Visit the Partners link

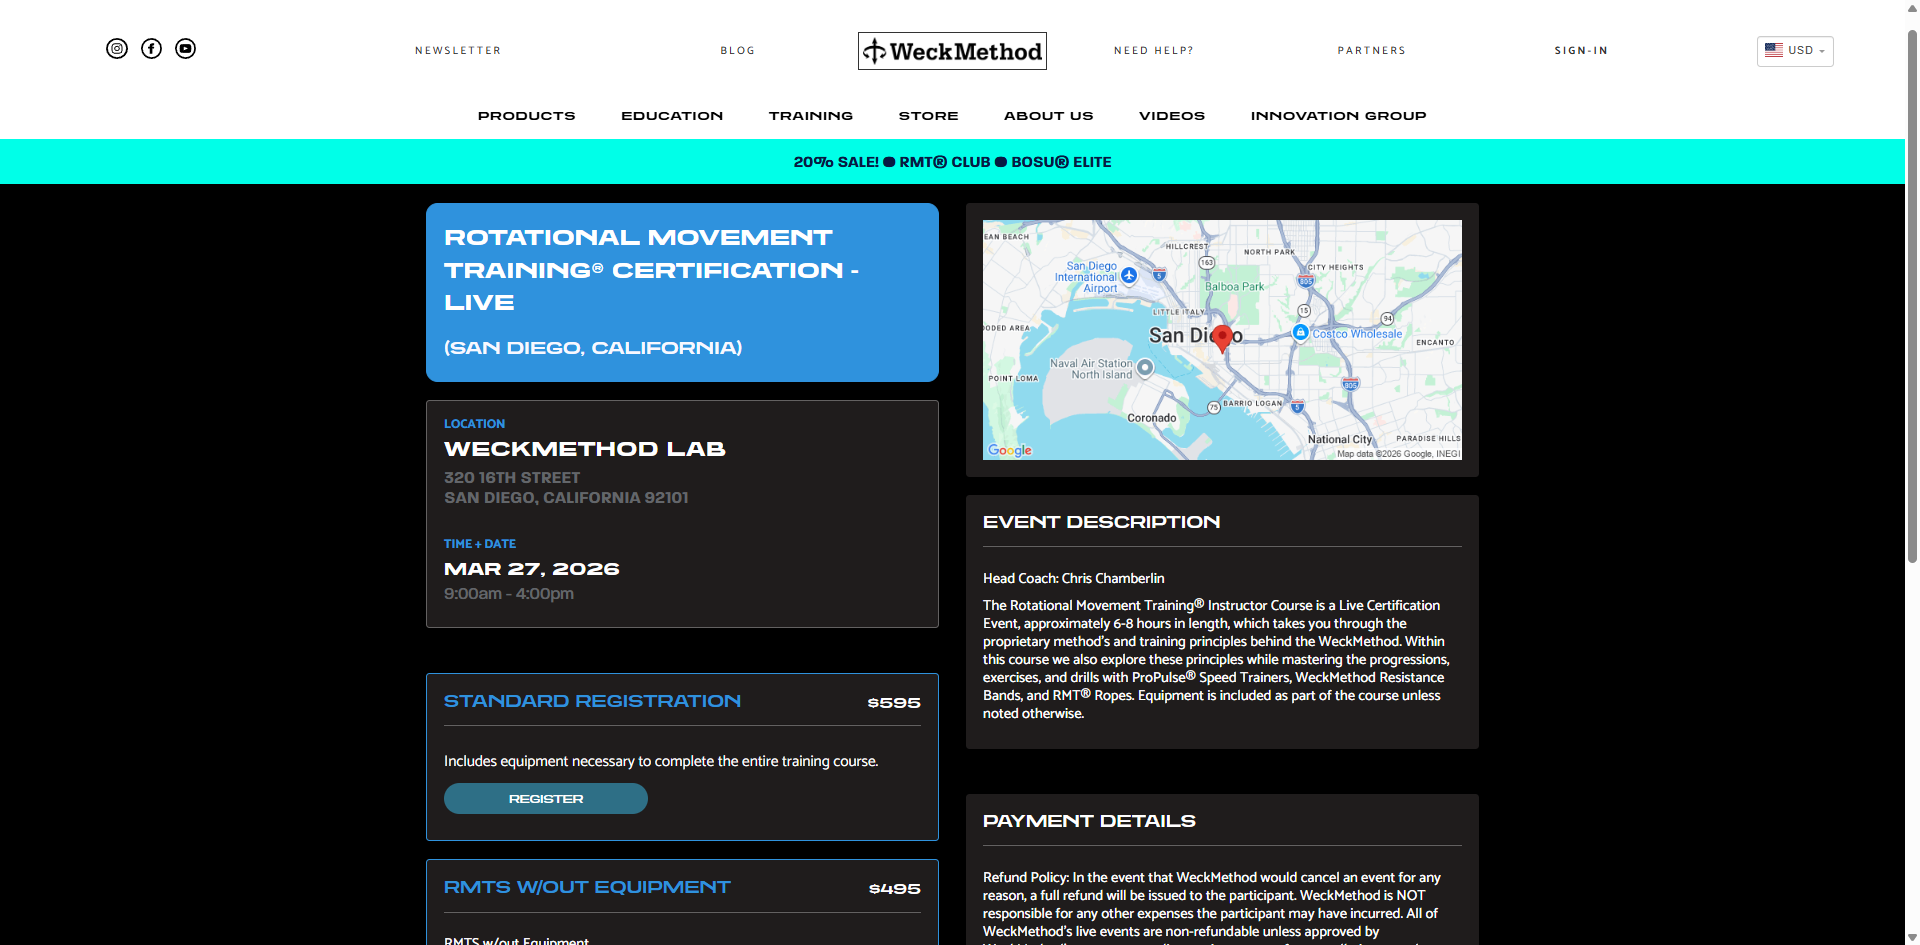pos(1372,50)
